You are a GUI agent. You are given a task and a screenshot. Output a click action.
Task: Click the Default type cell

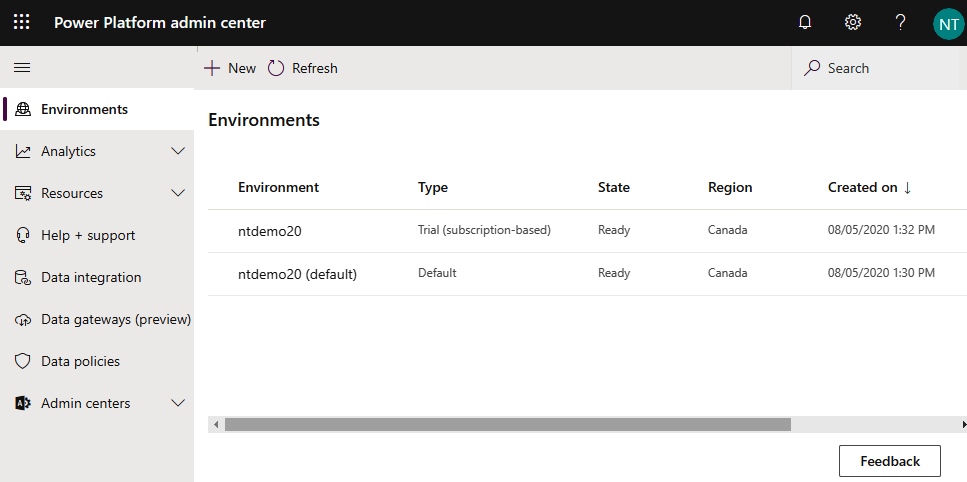[x=437, y=272]
